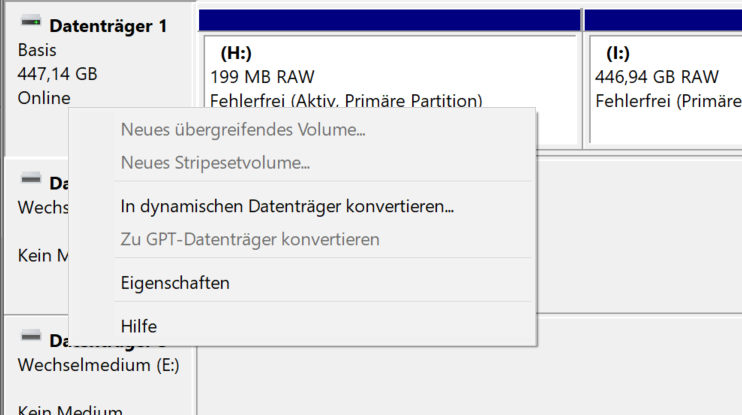Select the (I:) 446,94 GB RAW partition
Viewport: 742px width, 415px height.
(x=666, y=90)
